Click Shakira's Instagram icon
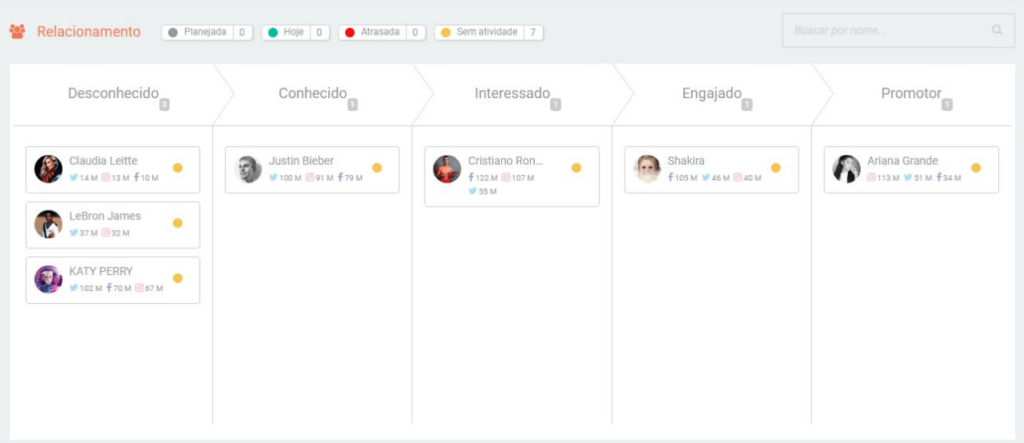Viewport: 1024px width, 443px height. coord(737,177)
